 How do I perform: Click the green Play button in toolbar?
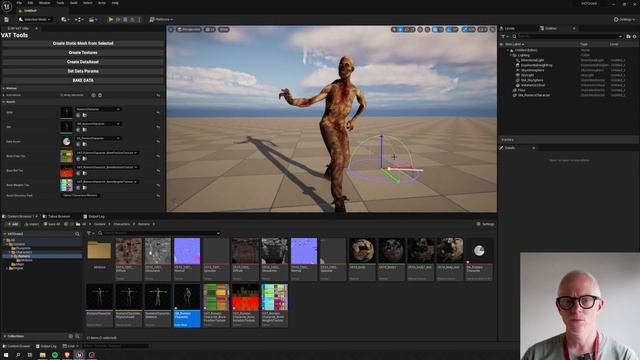point(110,19)
